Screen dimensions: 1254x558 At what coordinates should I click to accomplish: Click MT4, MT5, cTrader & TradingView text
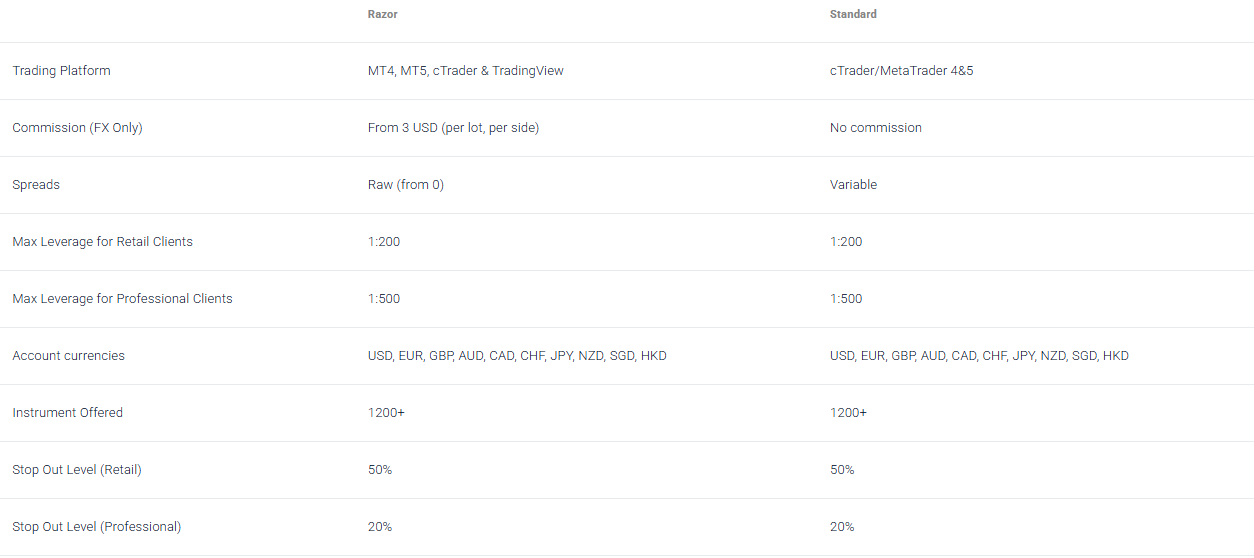point(466,71)
